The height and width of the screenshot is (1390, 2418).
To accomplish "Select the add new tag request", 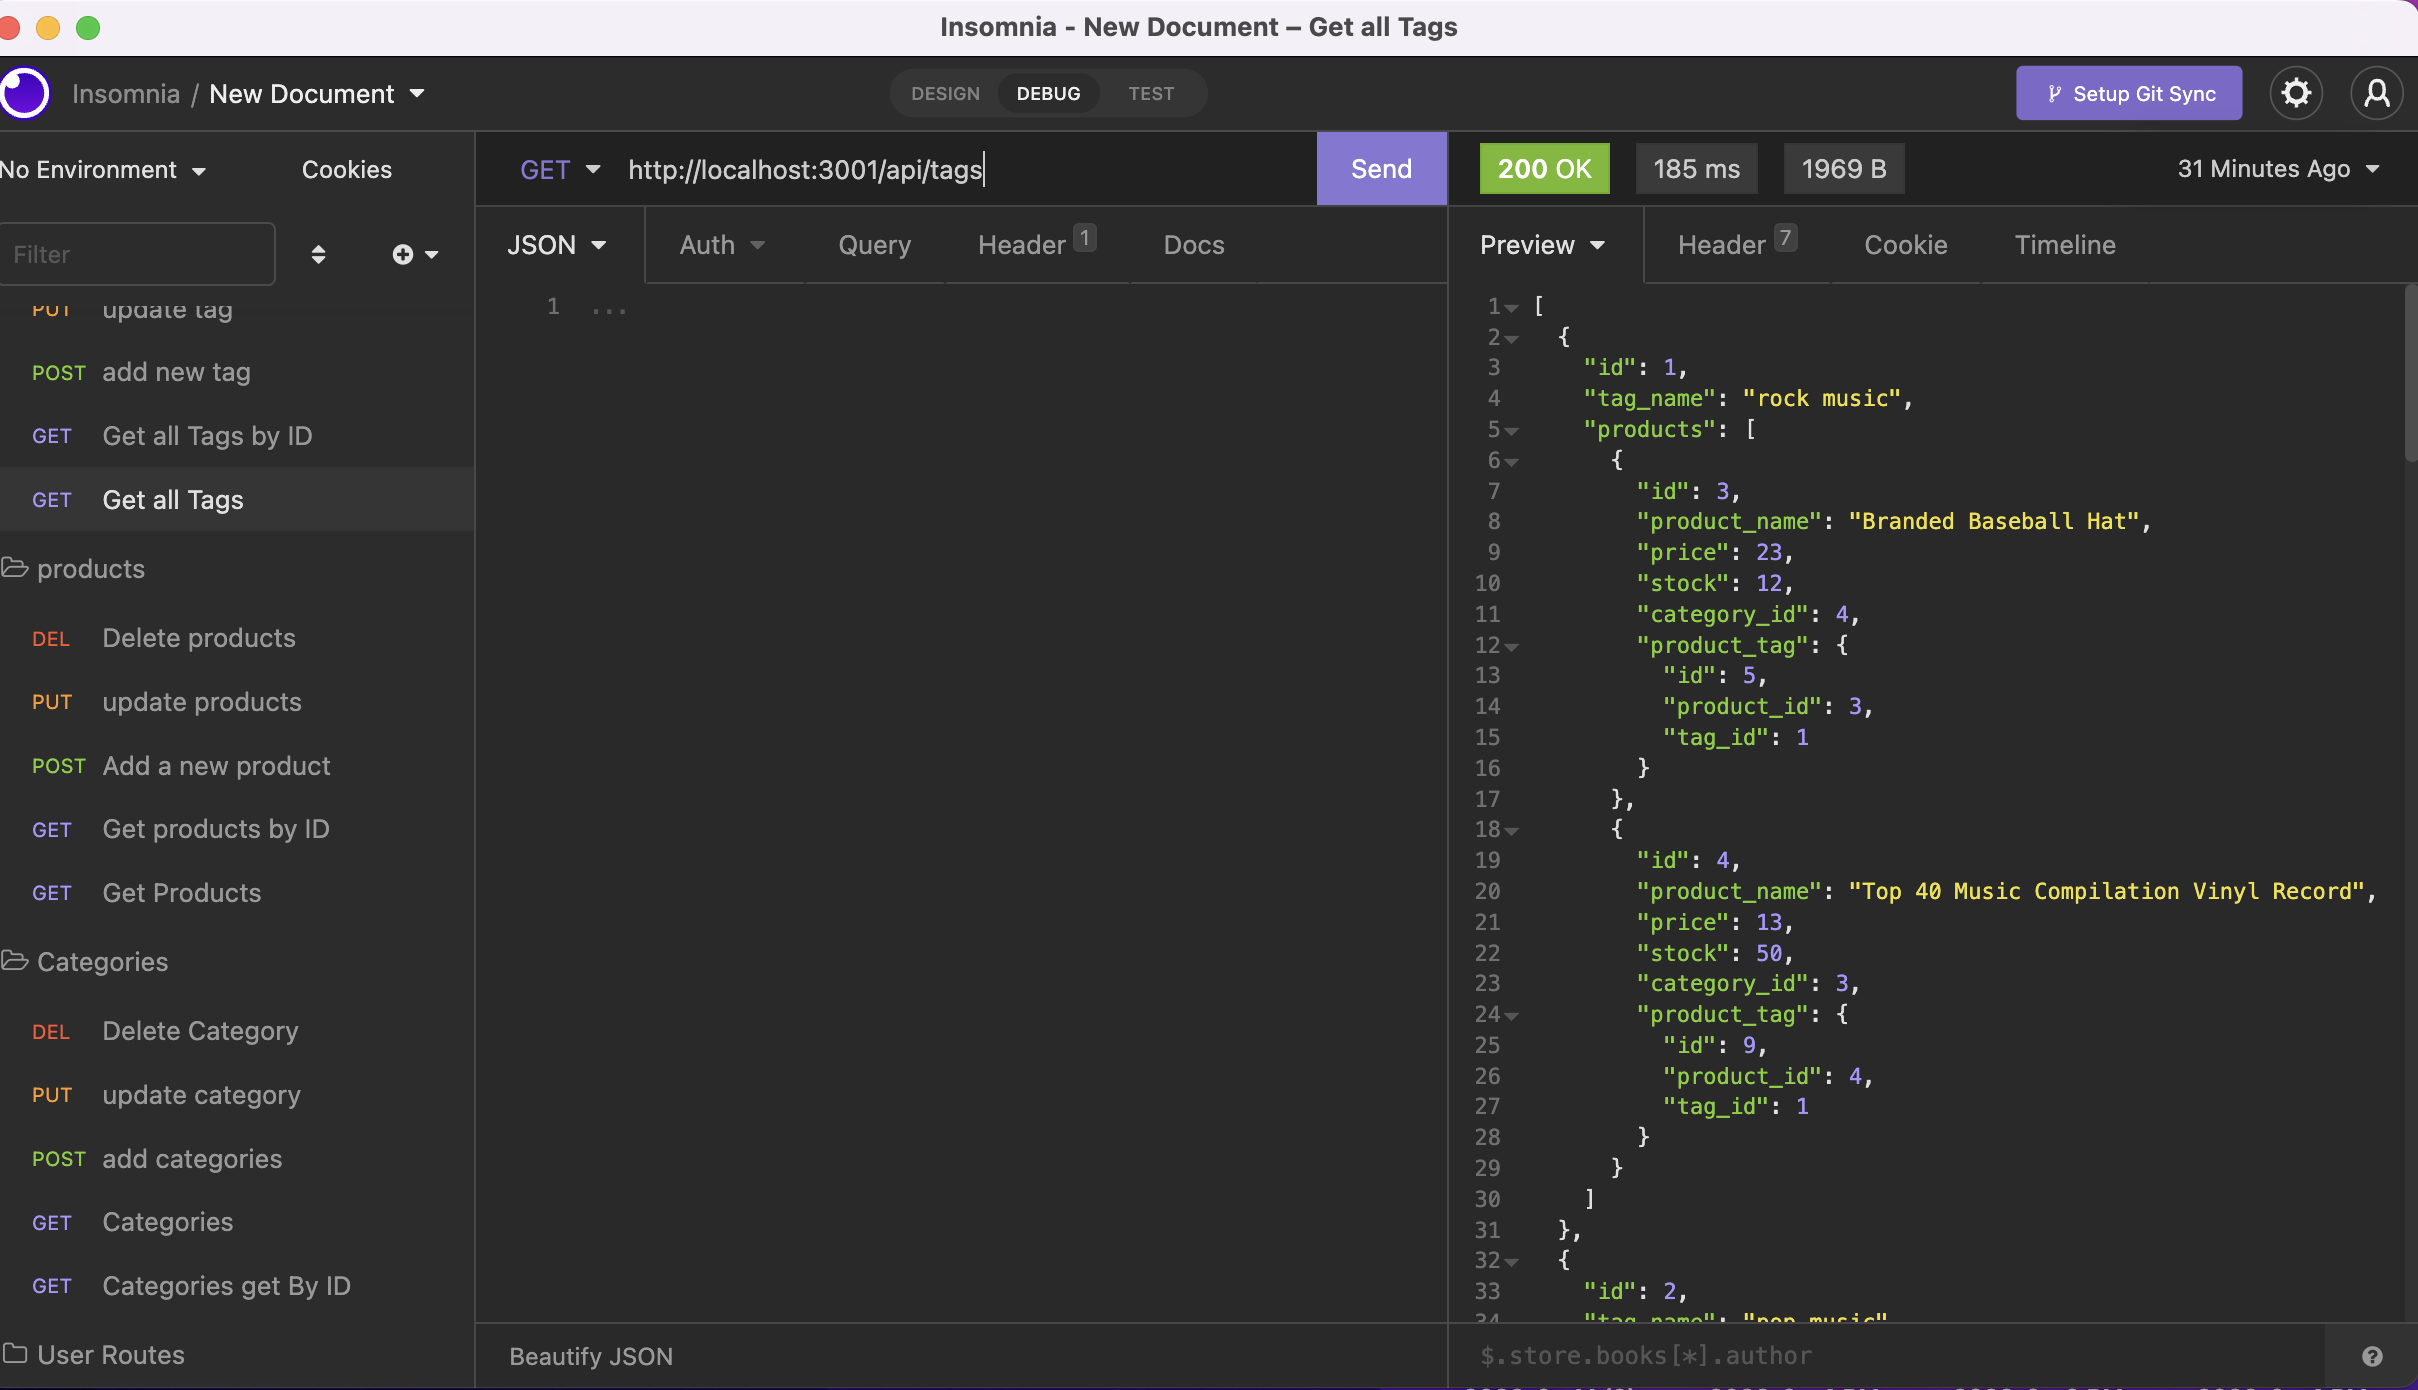I will click(237, 372).
